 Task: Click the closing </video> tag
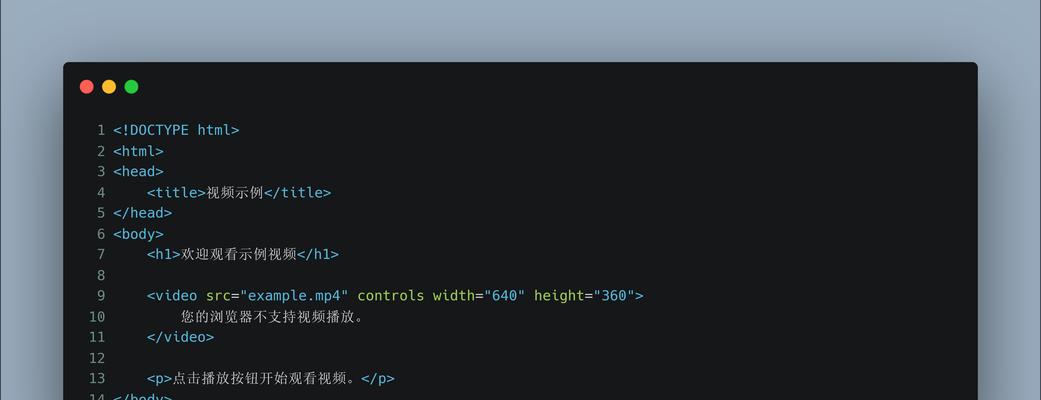(181, 338)
